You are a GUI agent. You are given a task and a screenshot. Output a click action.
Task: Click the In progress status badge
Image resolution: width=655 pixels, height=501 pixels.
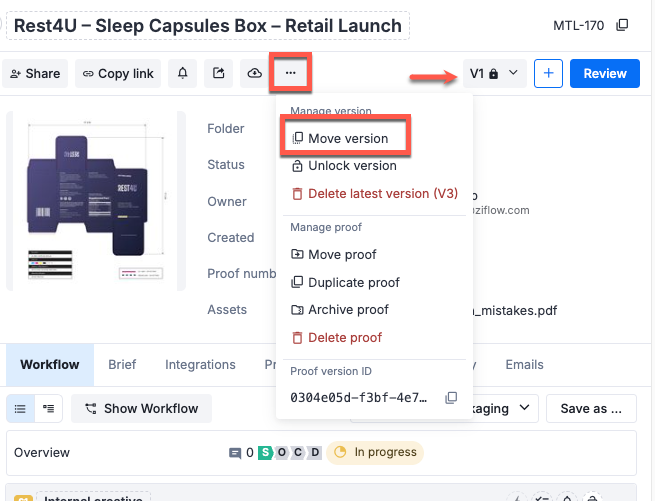pyautogui.click(x=375, y=453)
